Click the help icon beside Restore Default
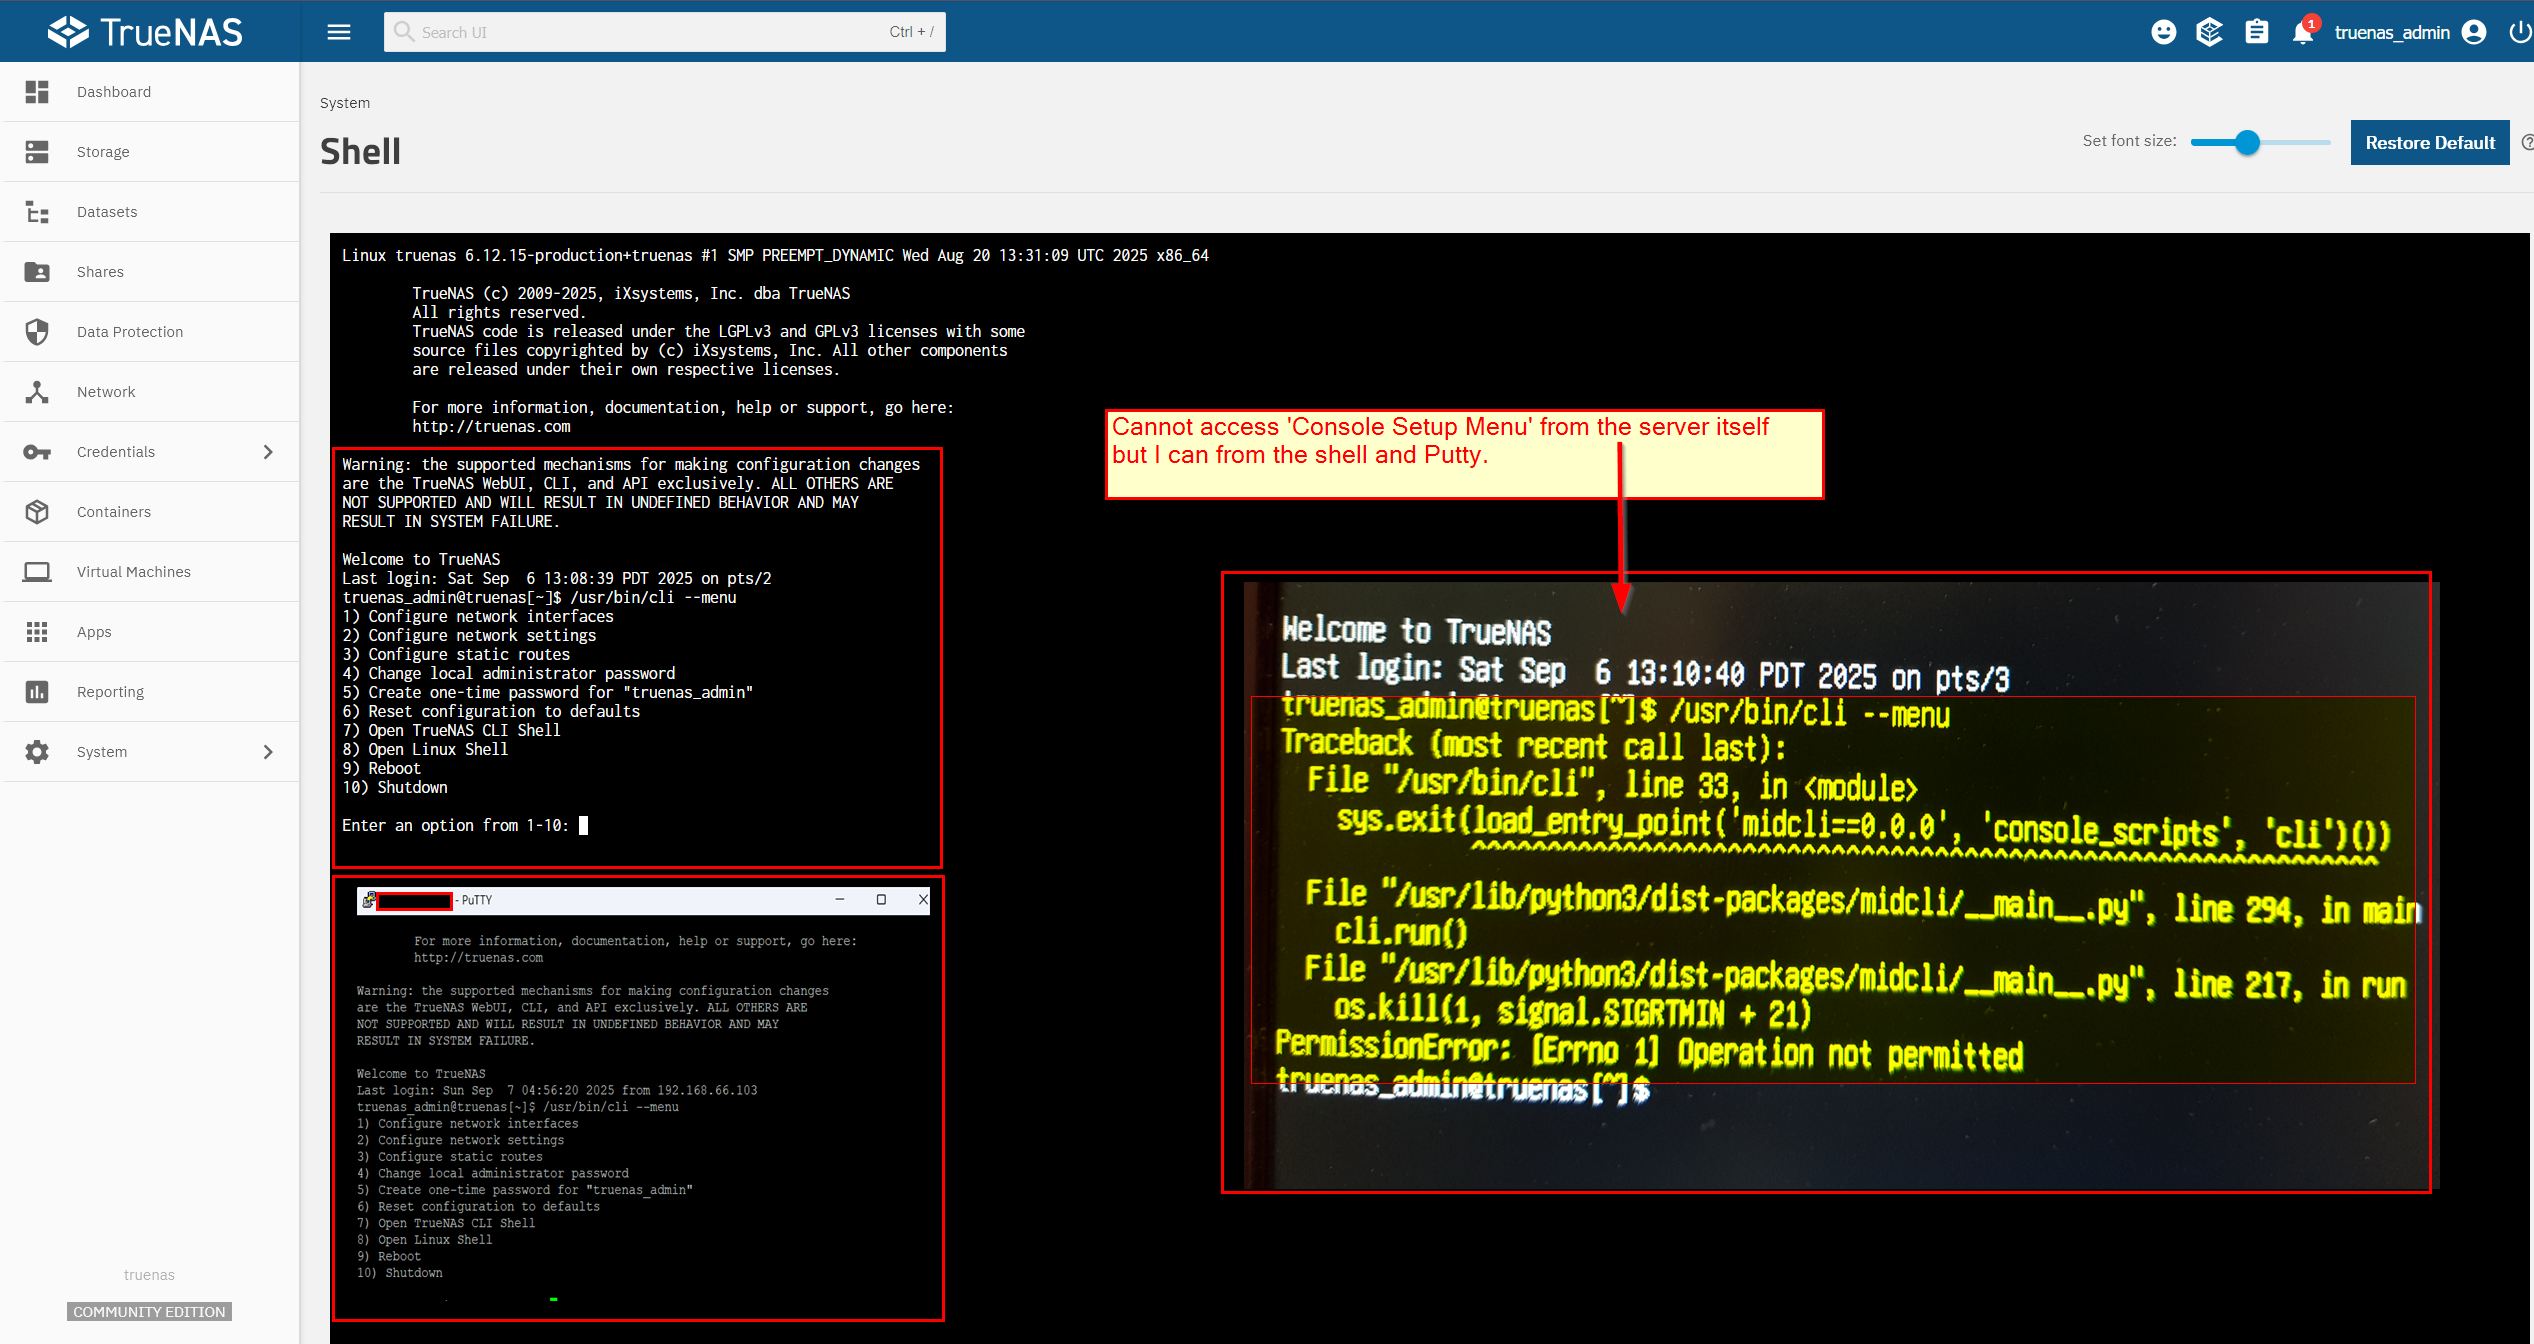The image size is (2534, 1344). [2528, 143]
